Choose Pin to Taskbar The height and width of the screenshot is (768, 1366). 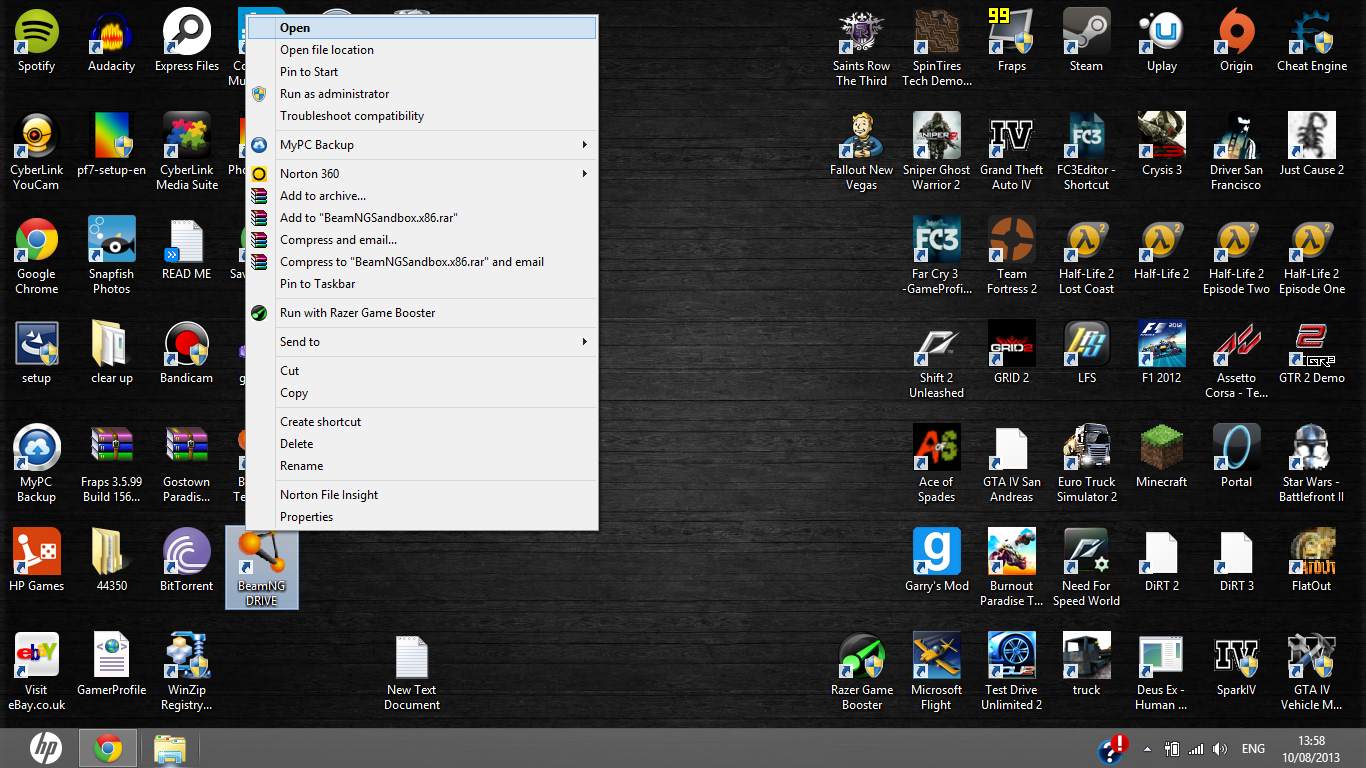coord(421,284)
